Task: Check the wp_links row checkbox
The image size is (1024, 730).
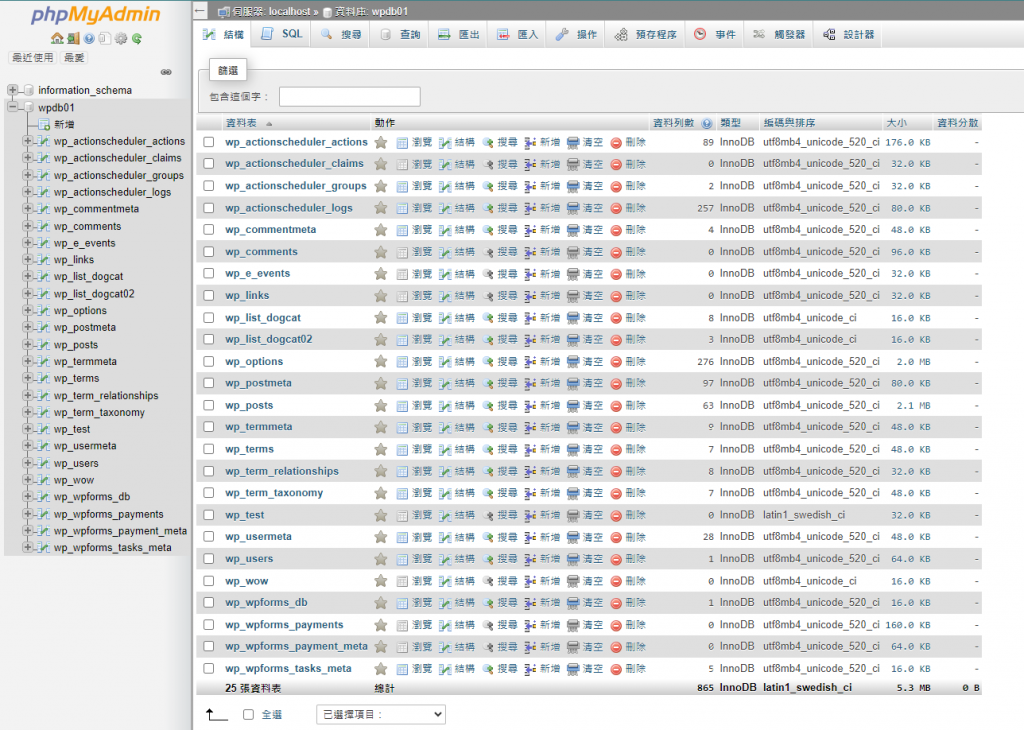Action: 208,295
